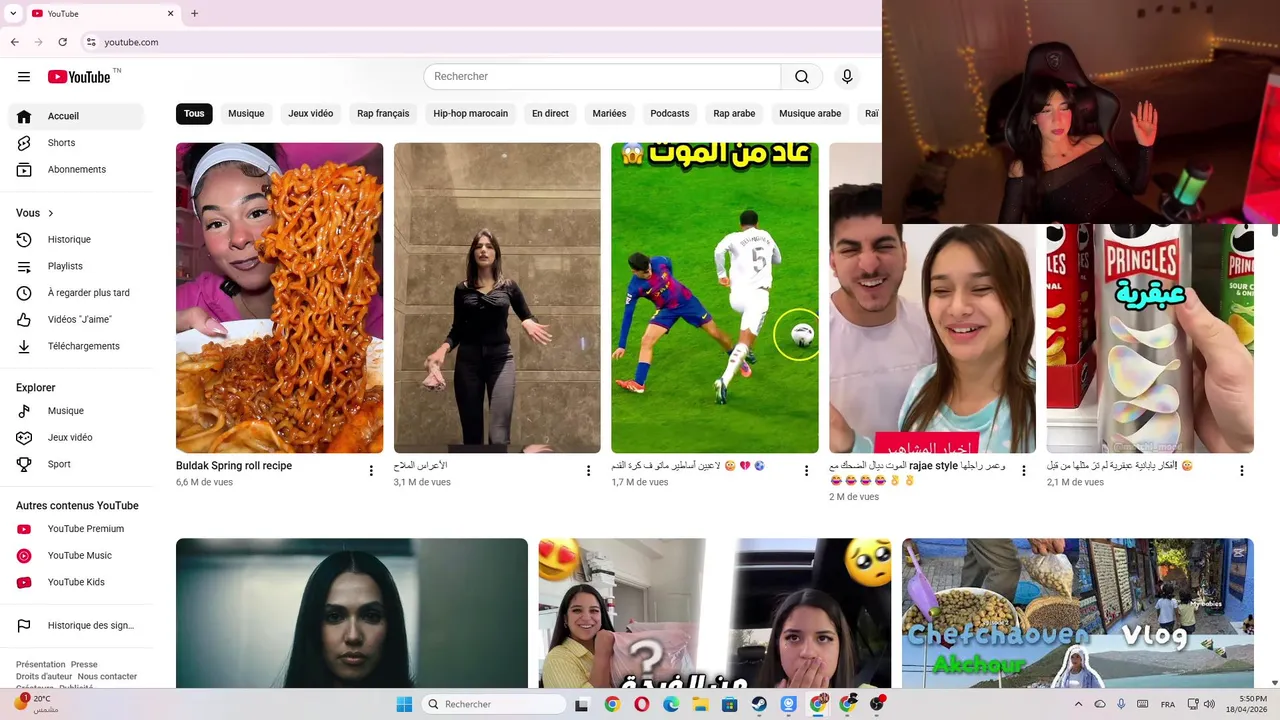Image resolution: width=1280 pixels, height=720 pixels.
Task: Select the Tous filter chip
Action: click(194, 114)
